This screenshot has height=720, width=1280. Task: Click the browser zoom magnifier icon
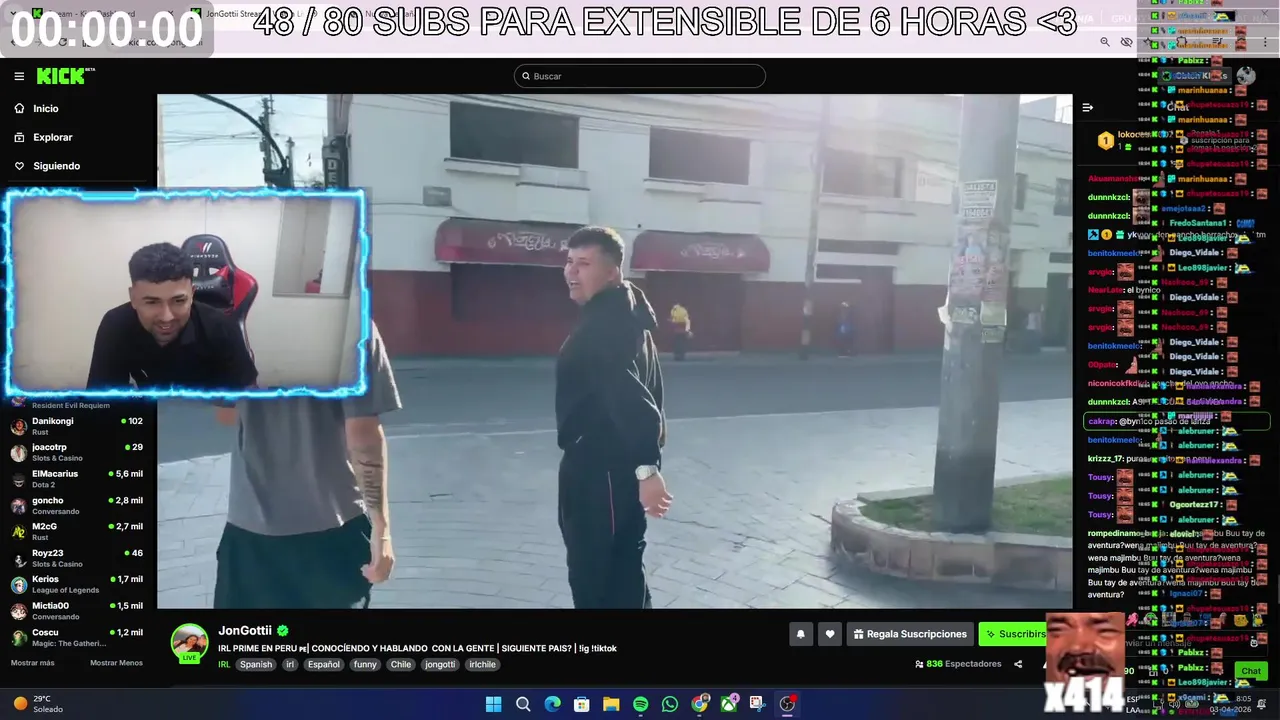(1105, 42)
